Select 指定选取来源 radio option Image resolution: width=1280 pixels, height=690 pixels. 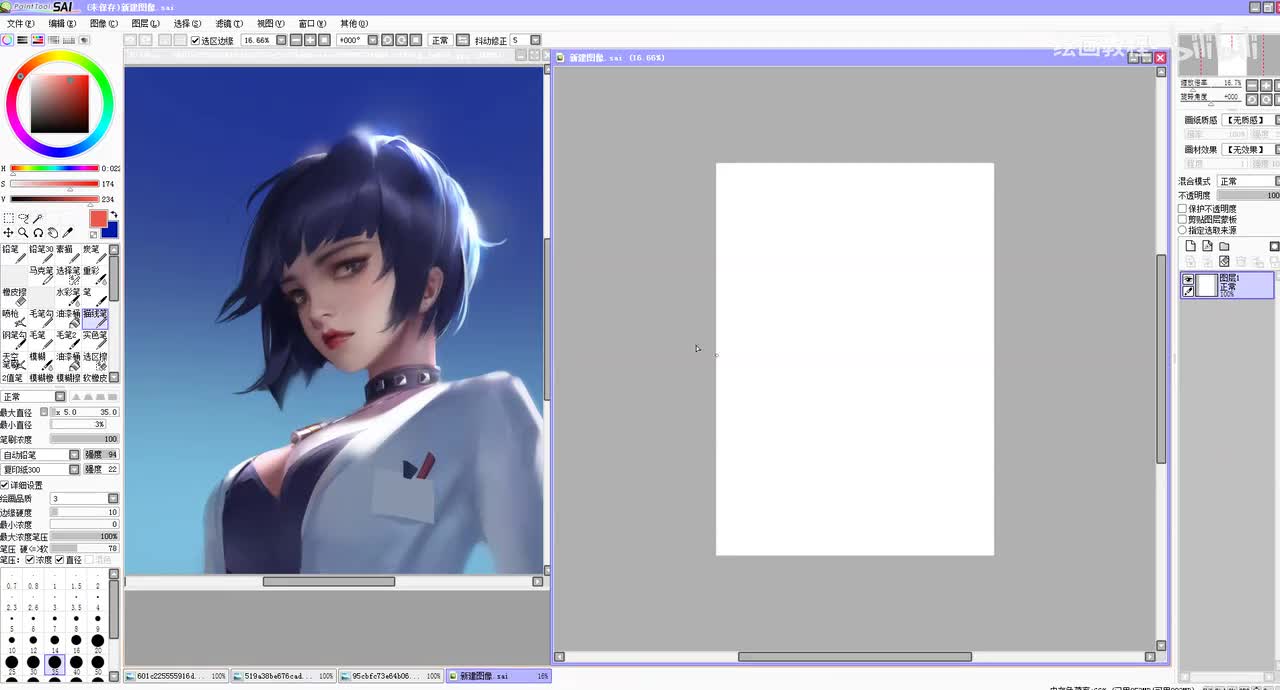pos(1182,231)
